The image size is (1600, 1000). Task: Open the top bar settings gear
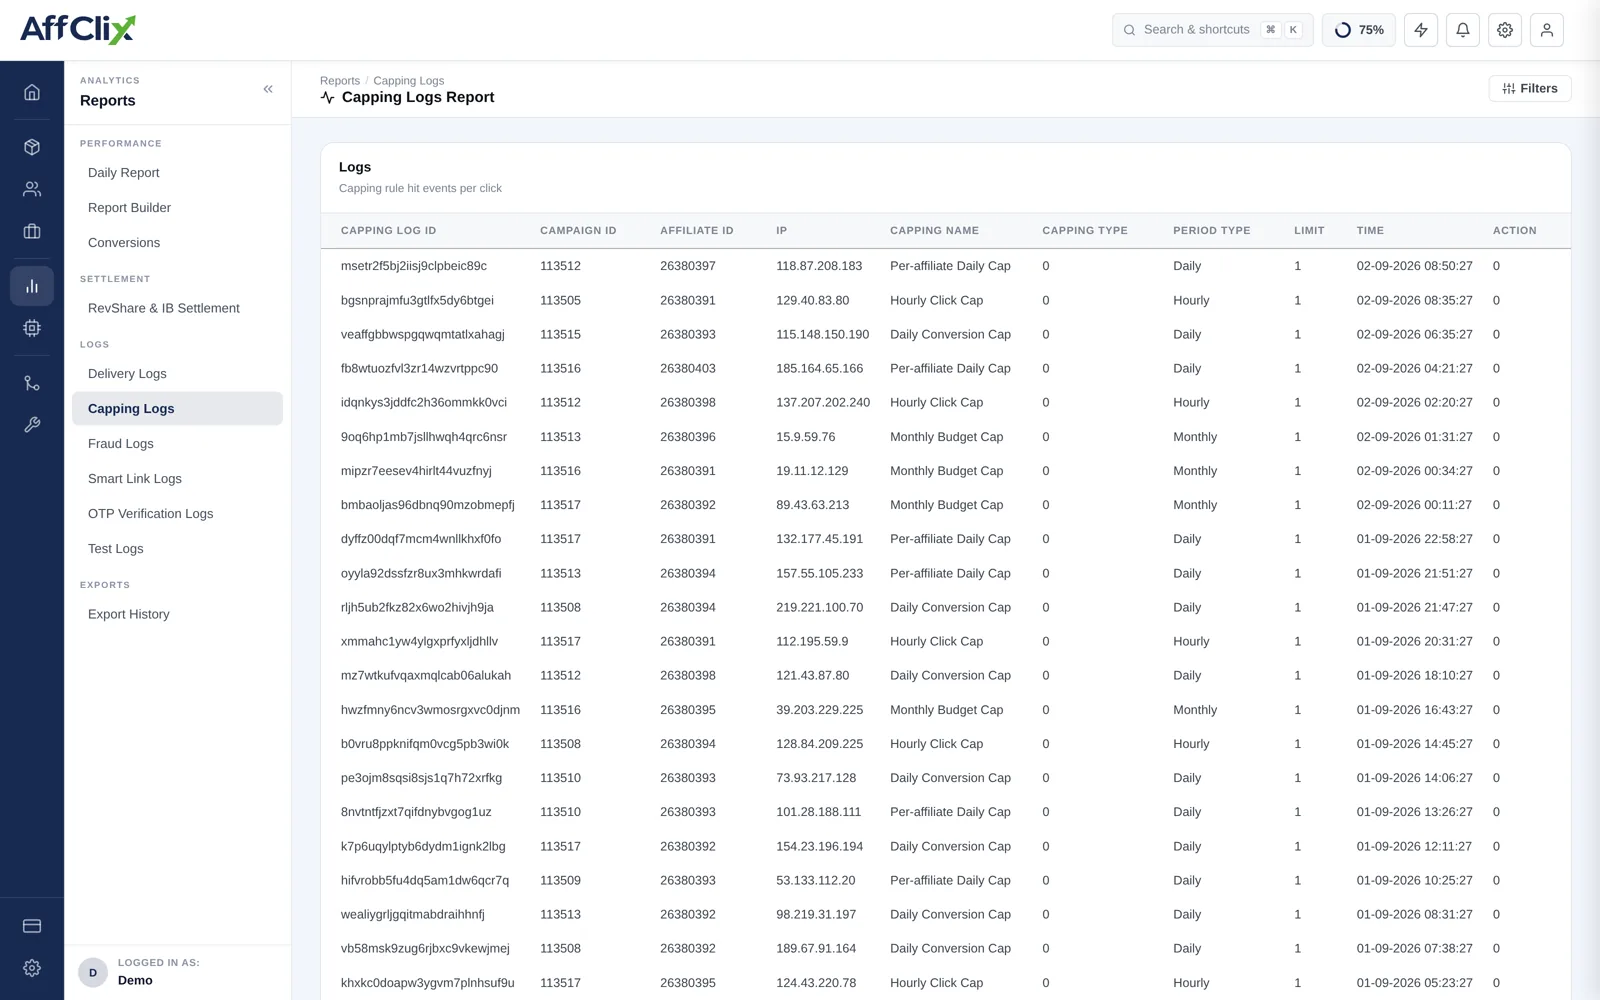coord(1505,30)
